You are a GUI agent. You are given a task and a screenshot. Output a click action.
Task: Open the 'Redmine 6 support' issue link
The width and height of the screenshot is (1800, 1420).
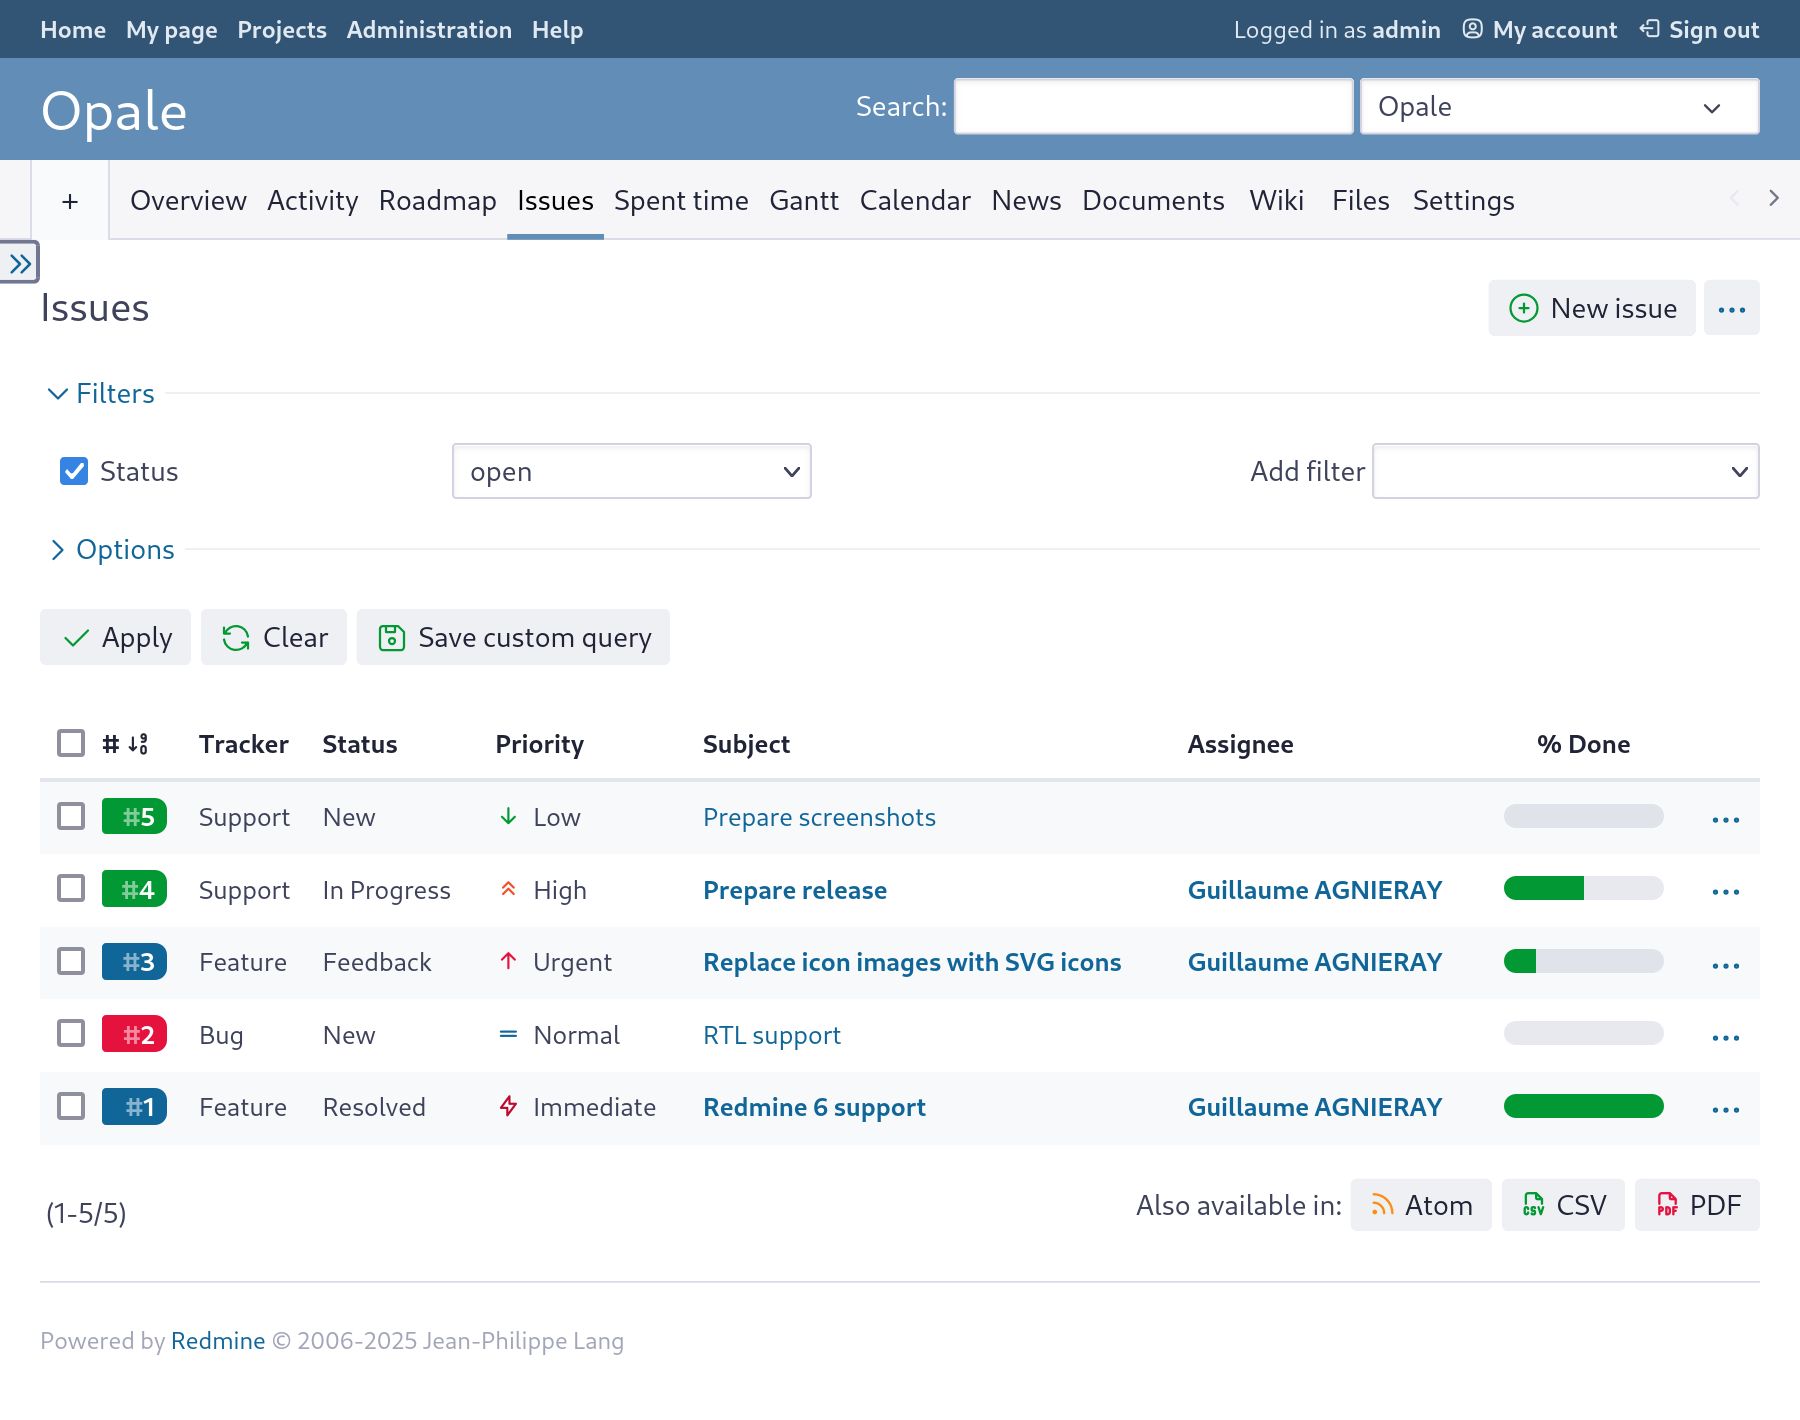[814, 1107]
